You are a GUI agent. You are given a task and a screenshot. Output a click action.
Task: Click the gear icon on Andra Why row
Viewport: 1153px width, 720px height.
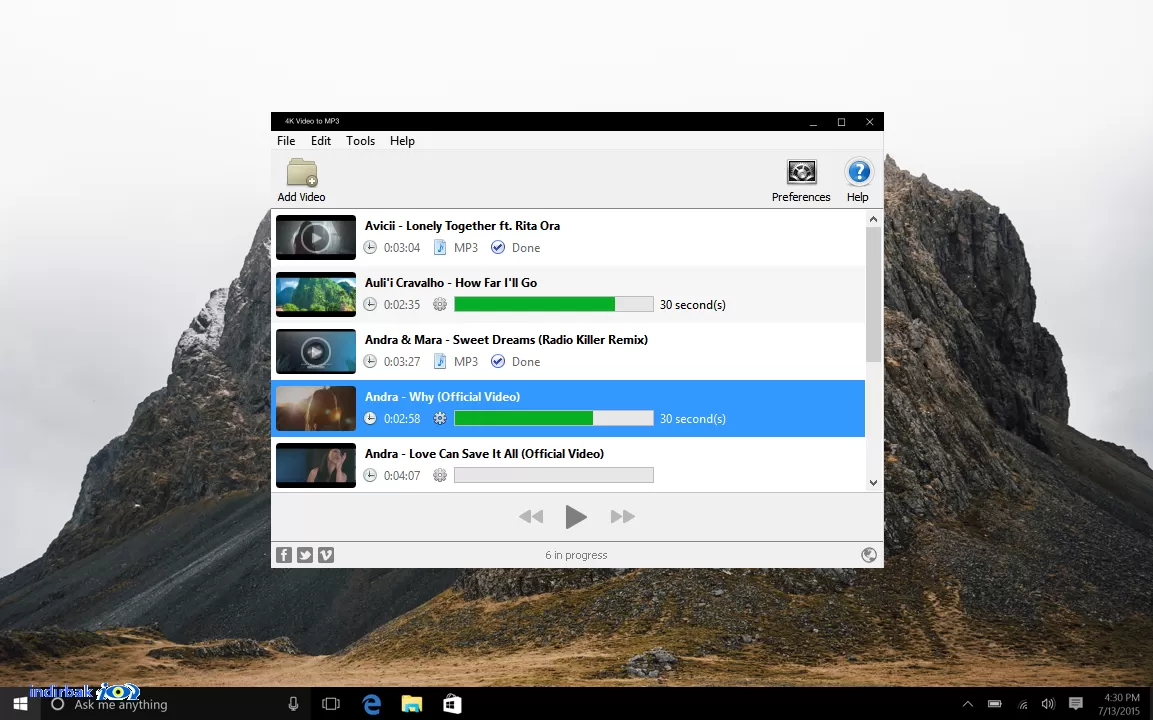440,418
